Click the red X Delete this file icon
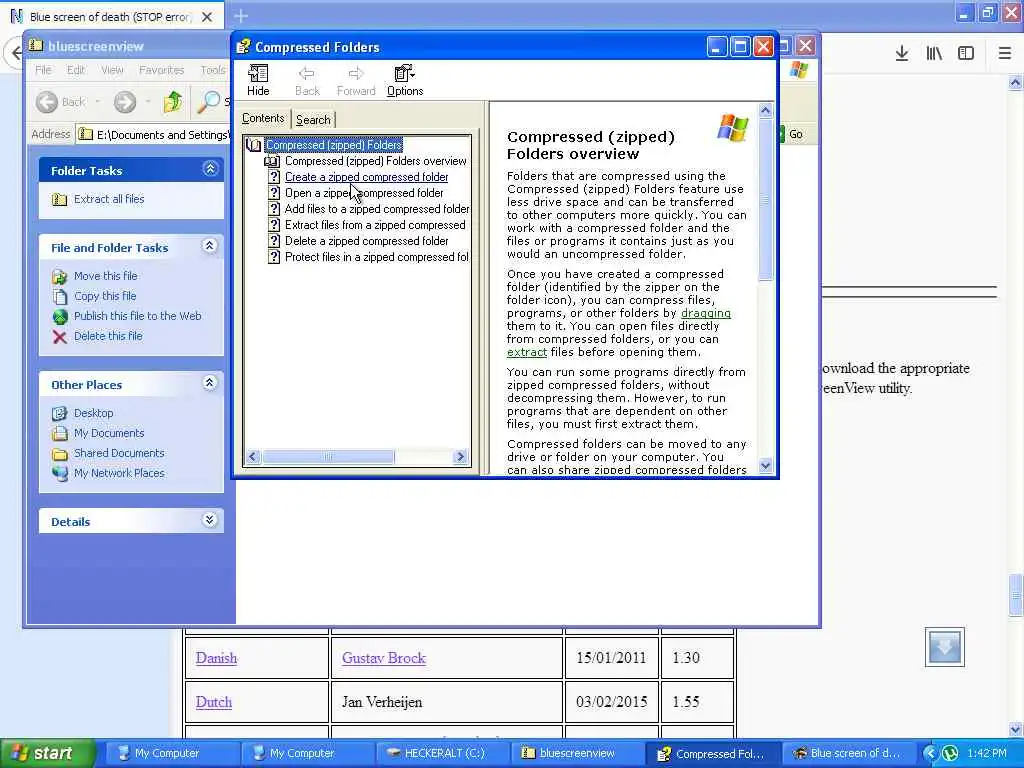1024x768 pixels. pyautogui.click(x=59, y=337)
